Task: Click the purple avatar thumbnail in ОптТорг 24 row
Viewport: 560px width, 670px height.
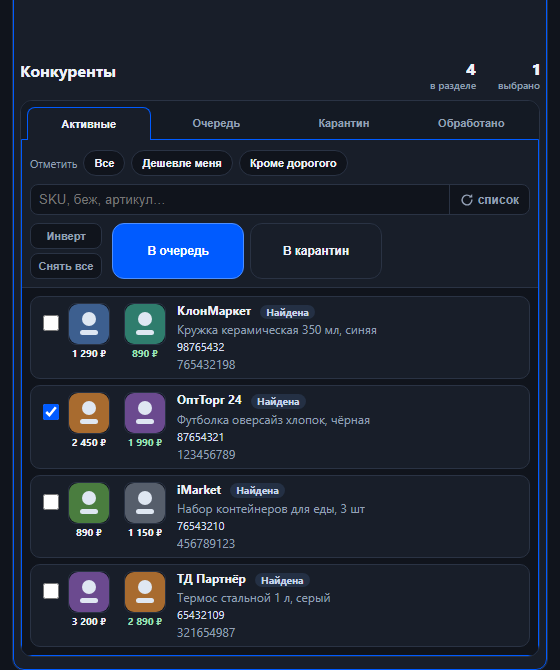Action: click(x=145, y=413)
